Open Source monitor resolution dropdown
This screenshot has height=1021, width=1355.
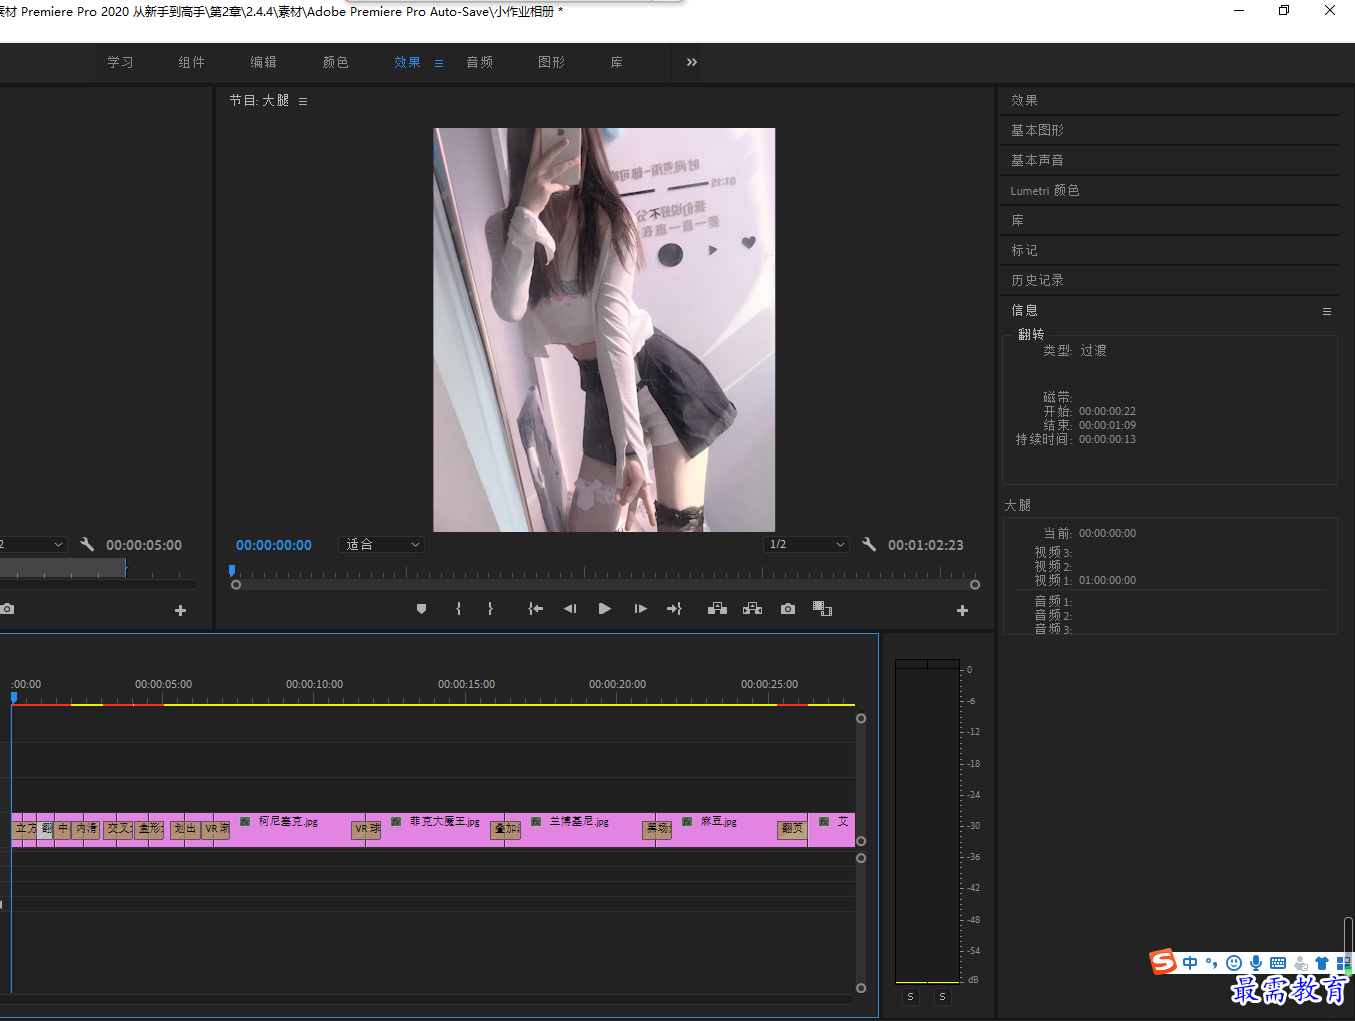pyautogui.click(x=33, y=544)
